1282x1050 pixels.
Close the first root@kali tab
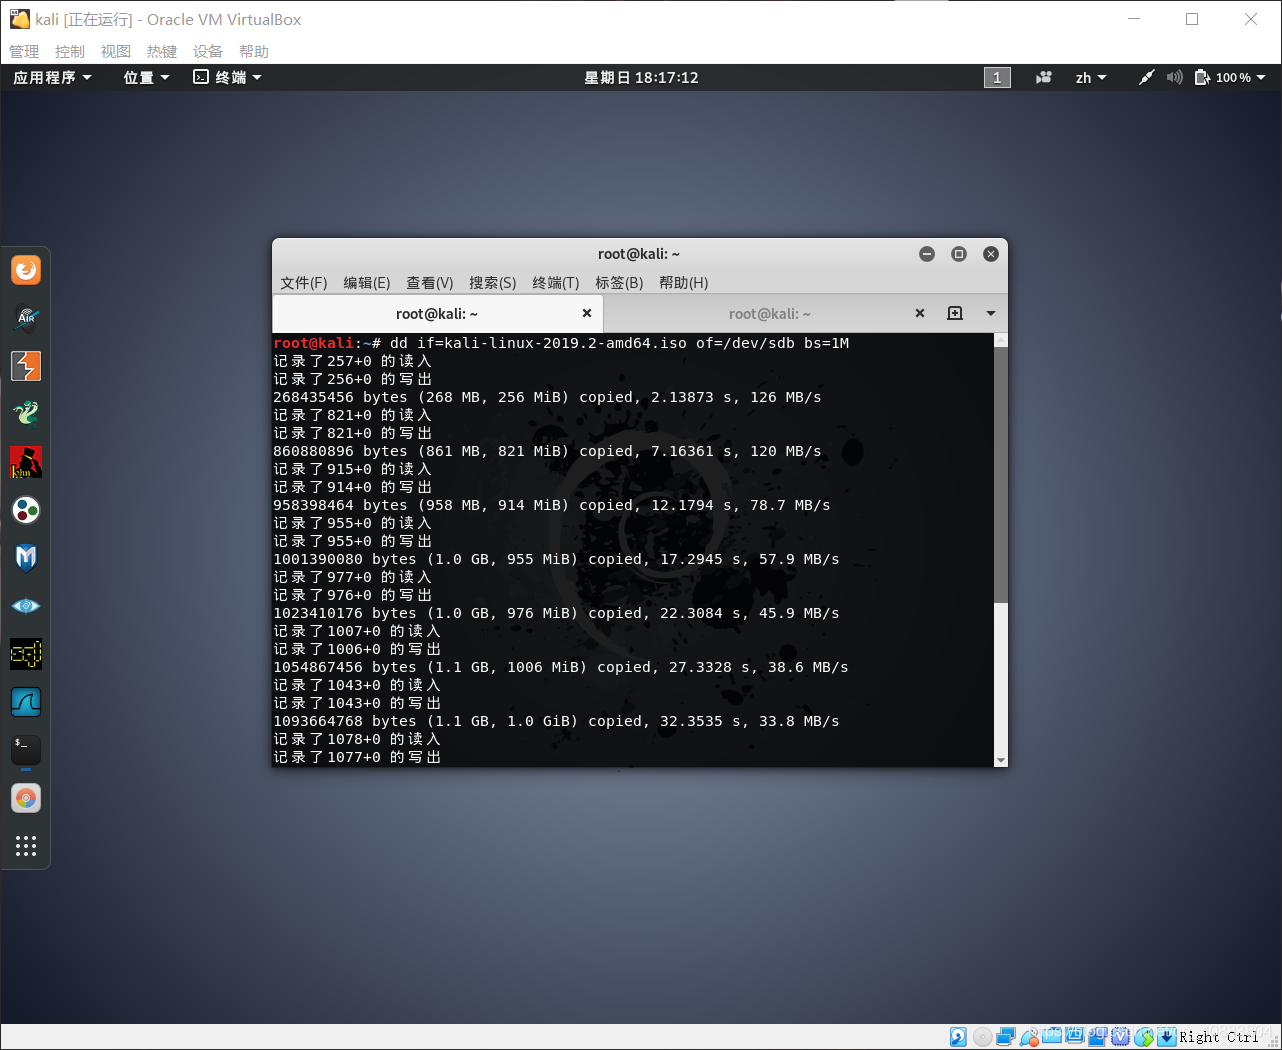[587, 313]
